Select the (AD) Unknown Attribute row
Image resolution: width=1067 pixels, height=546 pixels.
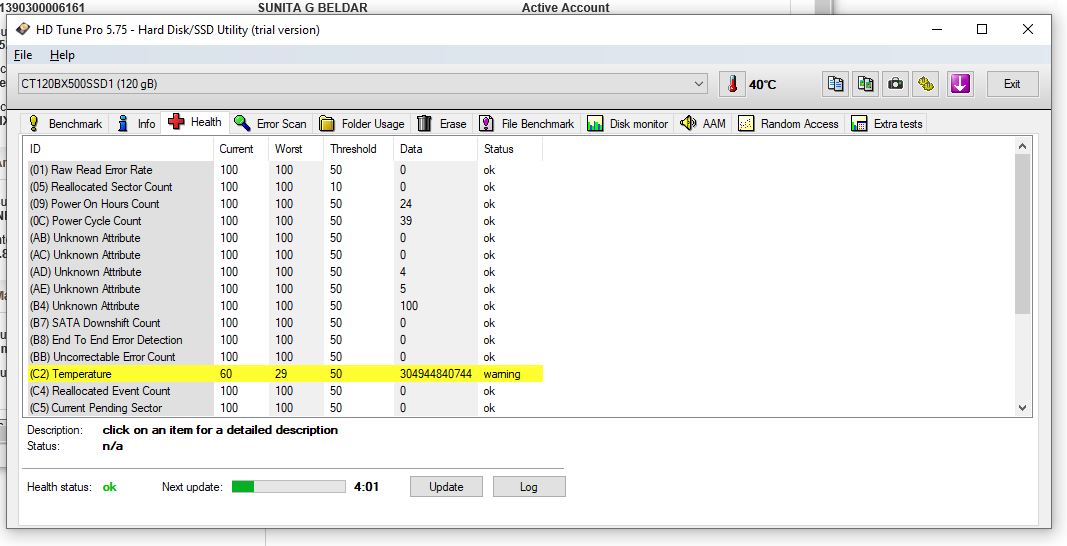[284, 272]
